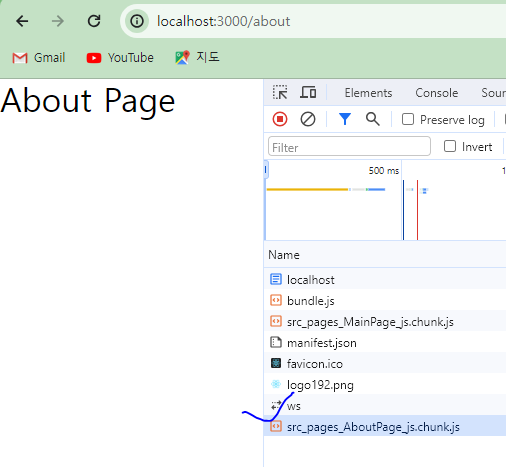This screenshot has width=506, height=467.
Task: Click the document icon beside localhost
Action: [276, 279]
